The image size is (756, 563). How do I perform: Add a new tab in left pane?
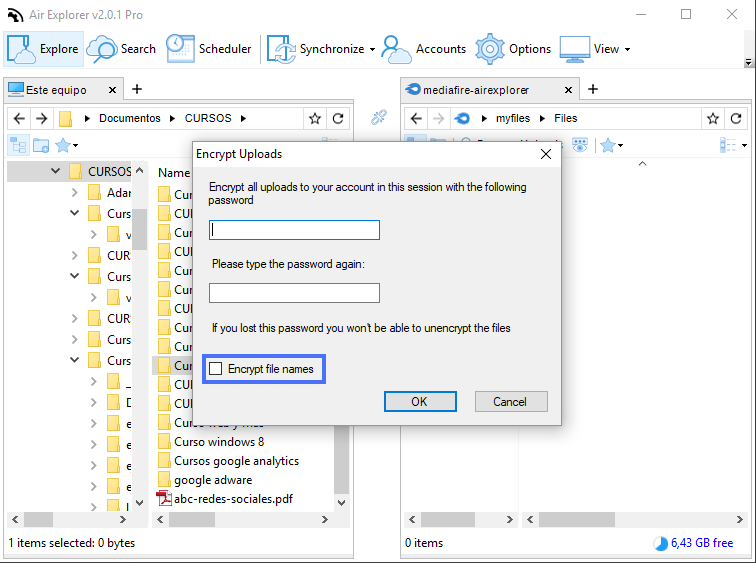click(x=137, y=89)
